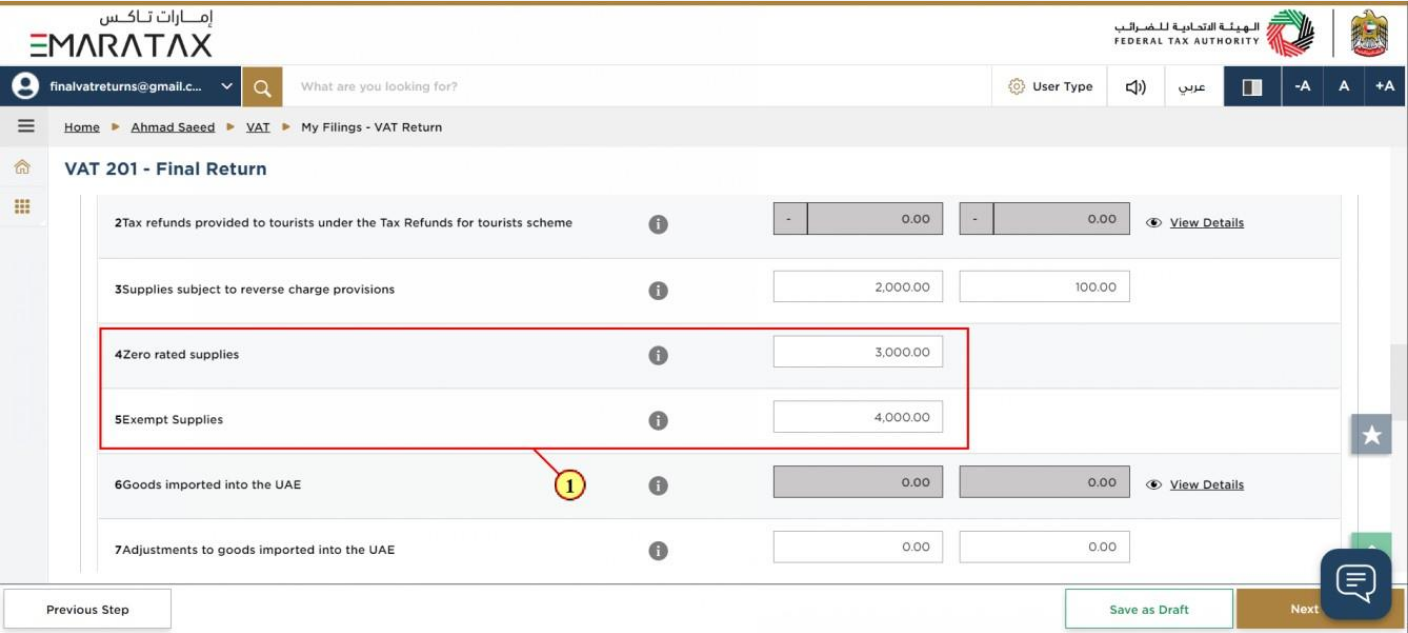1408x633 pixels.
Task: Show info for Zero rated supplies
Action: click(x=658, y=356)
